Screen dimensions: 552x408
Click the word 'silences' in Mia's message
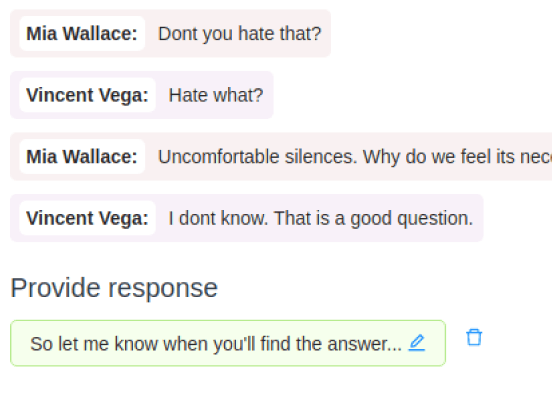click(321, 157)
